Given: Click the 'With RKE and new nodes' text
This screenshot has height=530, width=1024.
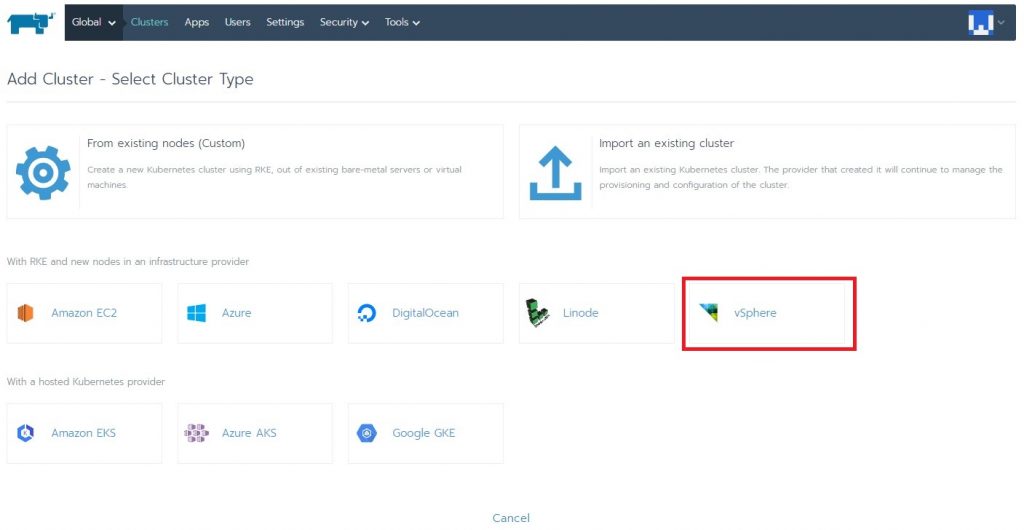Looking at the screenshot, I should click(x=128, y=262).
